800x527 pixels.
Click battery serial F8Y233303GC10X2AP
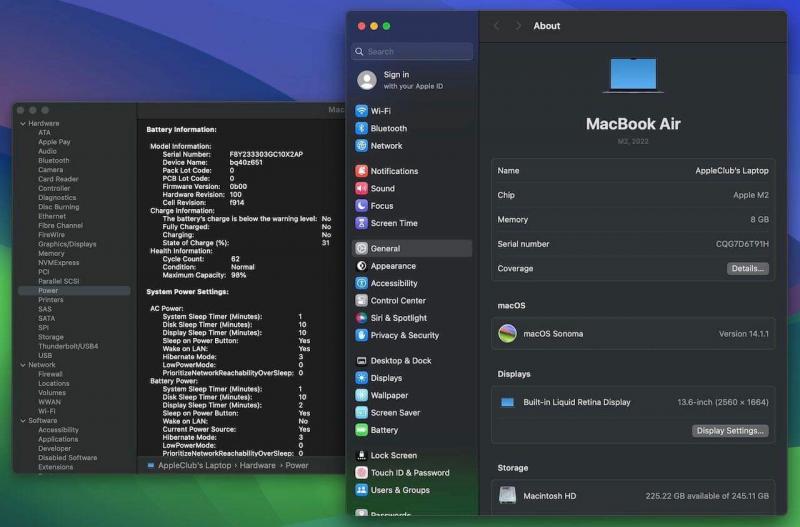(x=266, y=155)
